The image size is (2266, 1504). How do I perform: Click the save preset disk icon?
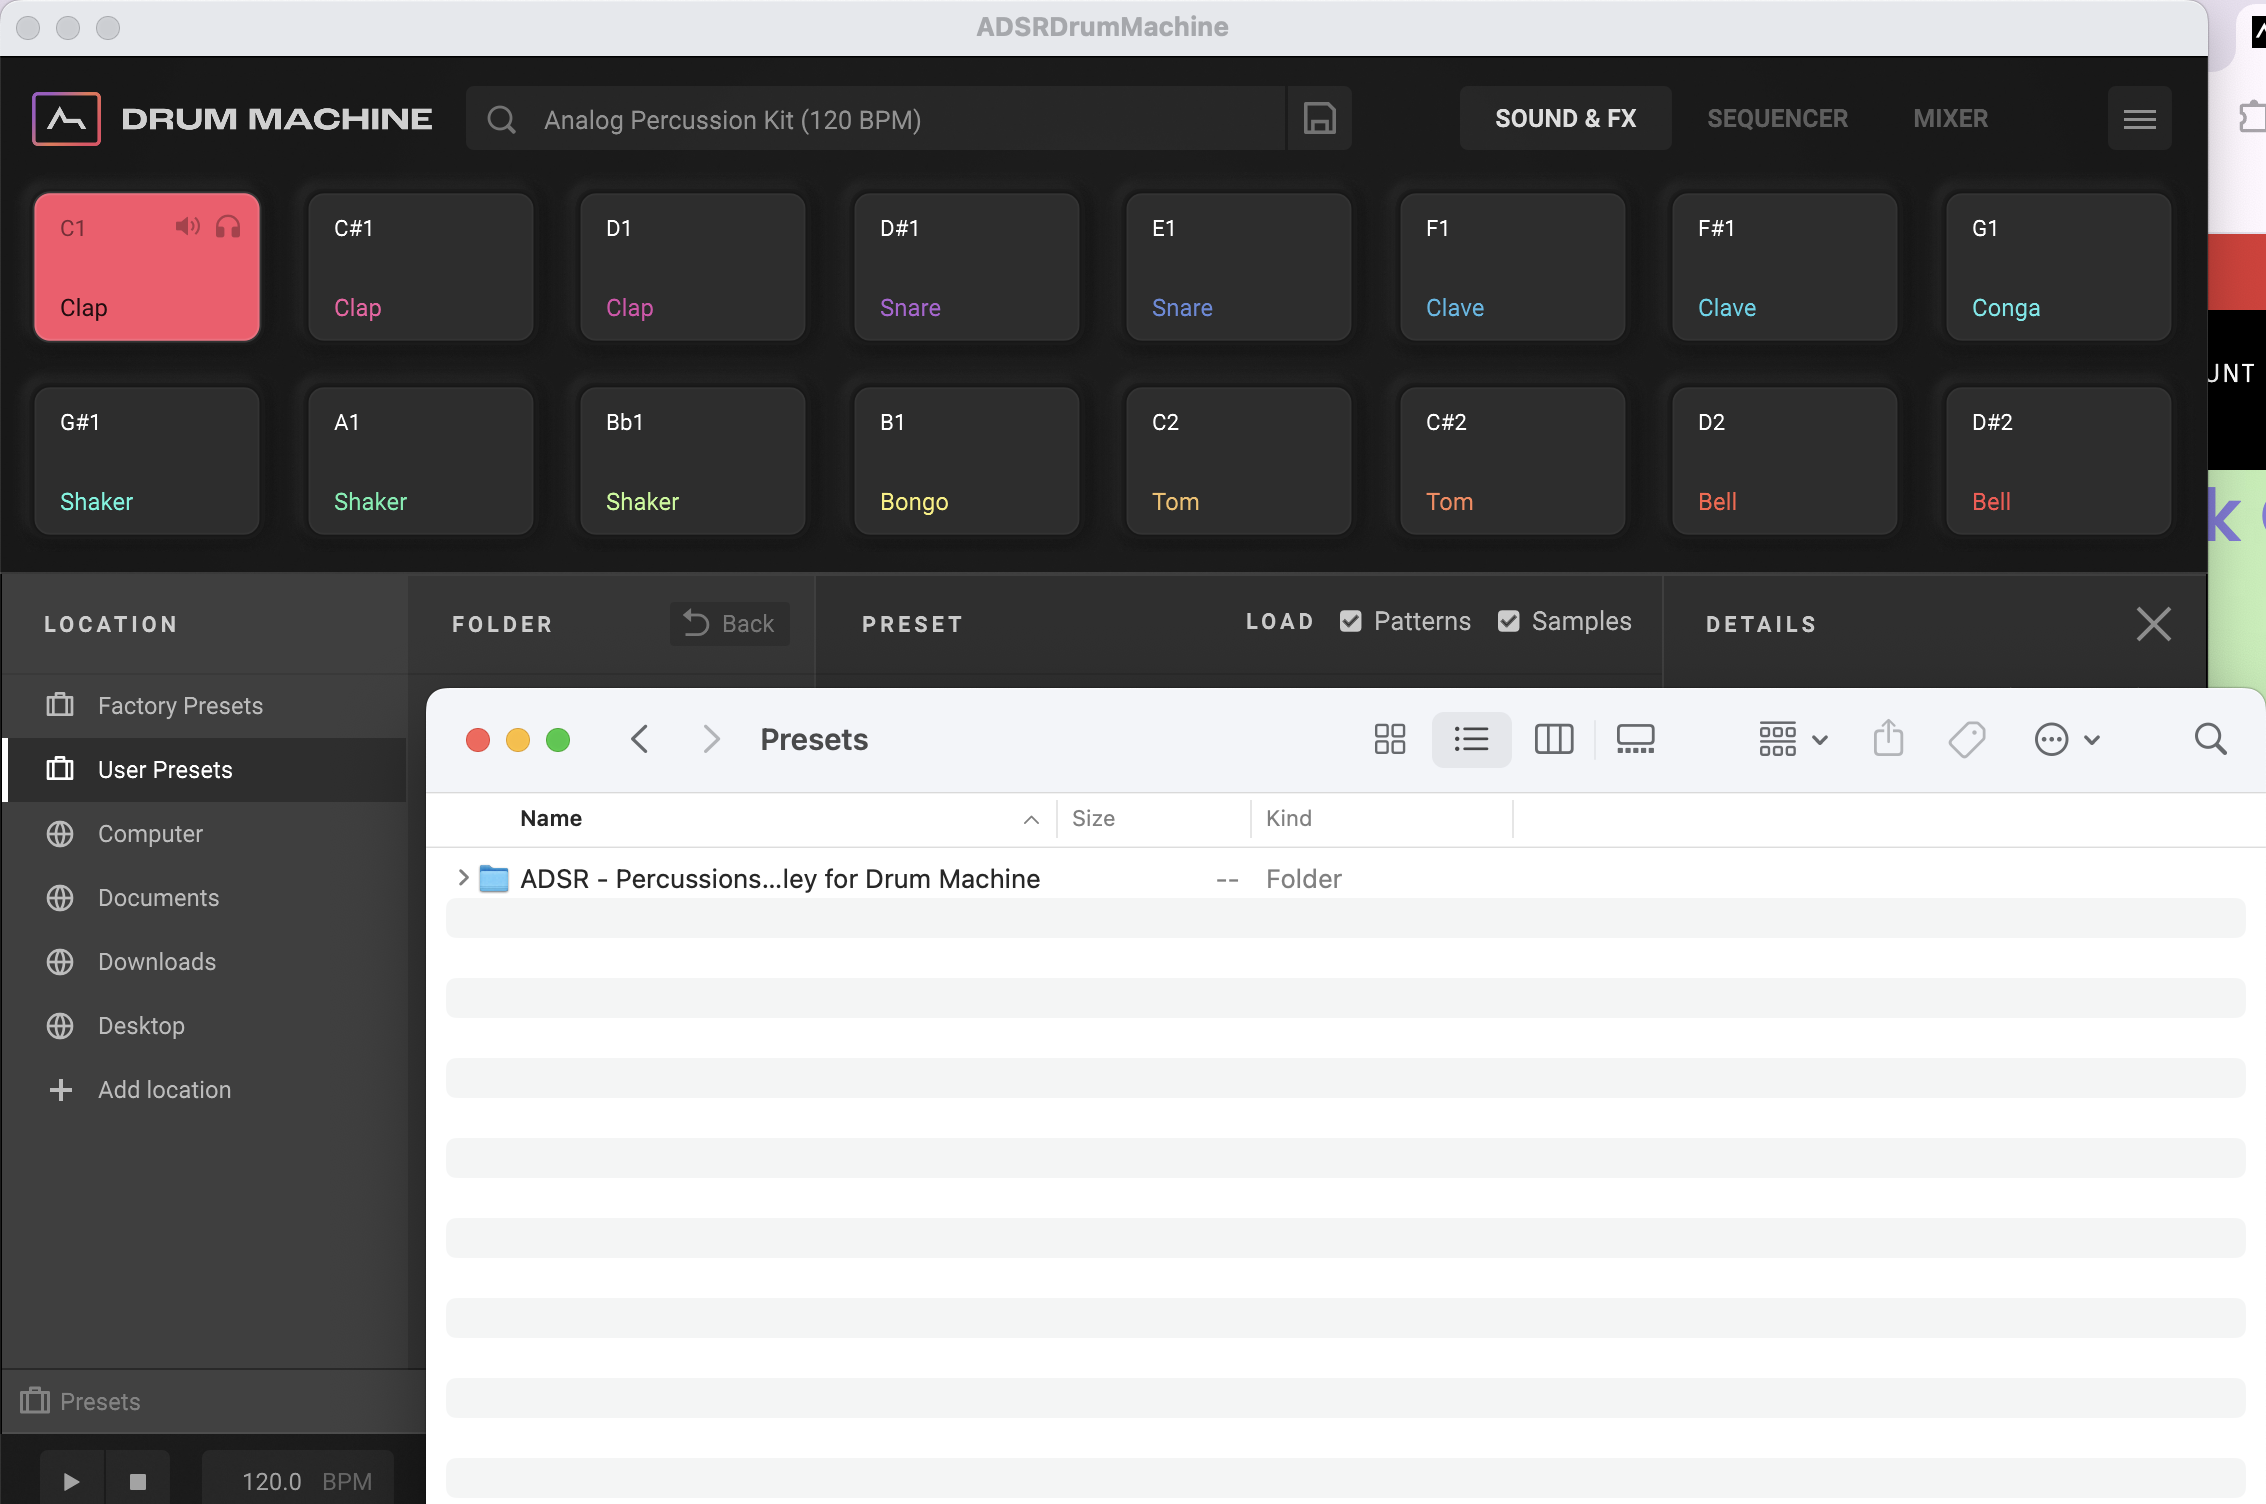(1319, 119)
